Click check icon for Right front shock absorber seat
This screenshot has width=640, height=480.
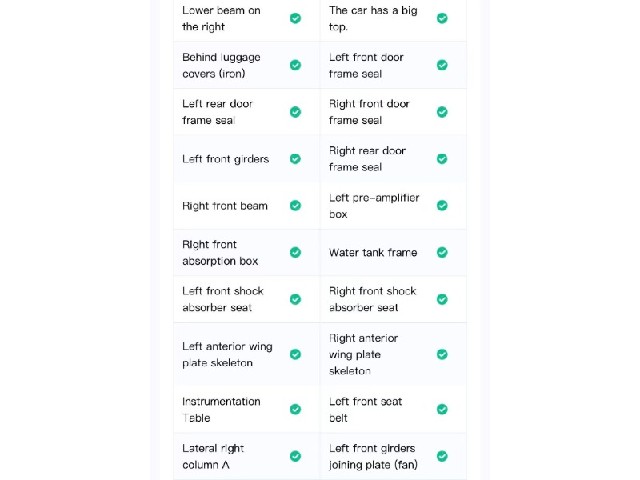pyautogui.click(x=442, y=300)
